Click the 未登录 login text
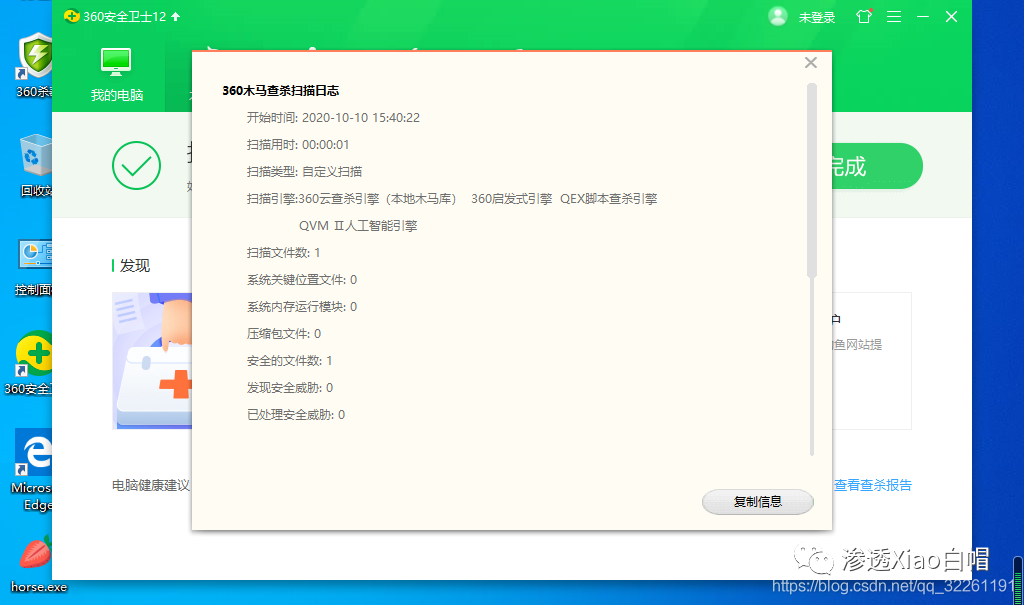Viewport: 1024px width, 605px height. tap(817, 18)
